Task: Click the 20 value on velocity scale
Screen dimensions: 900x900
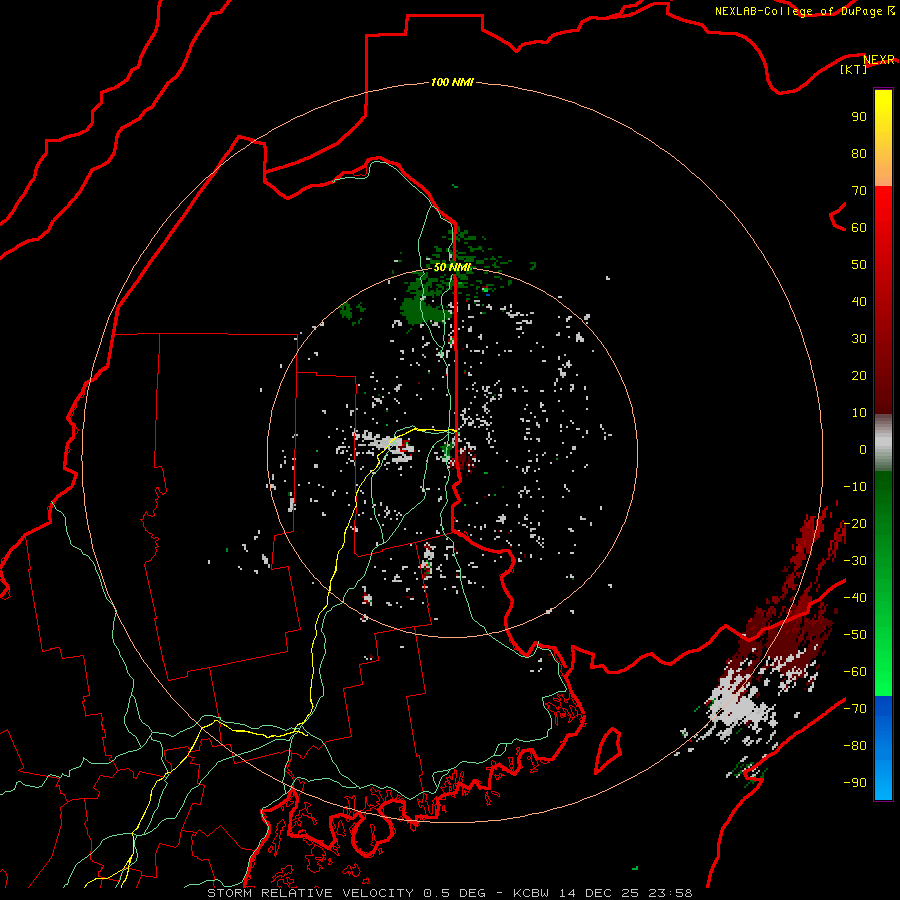Action: [x=859, y=375]
